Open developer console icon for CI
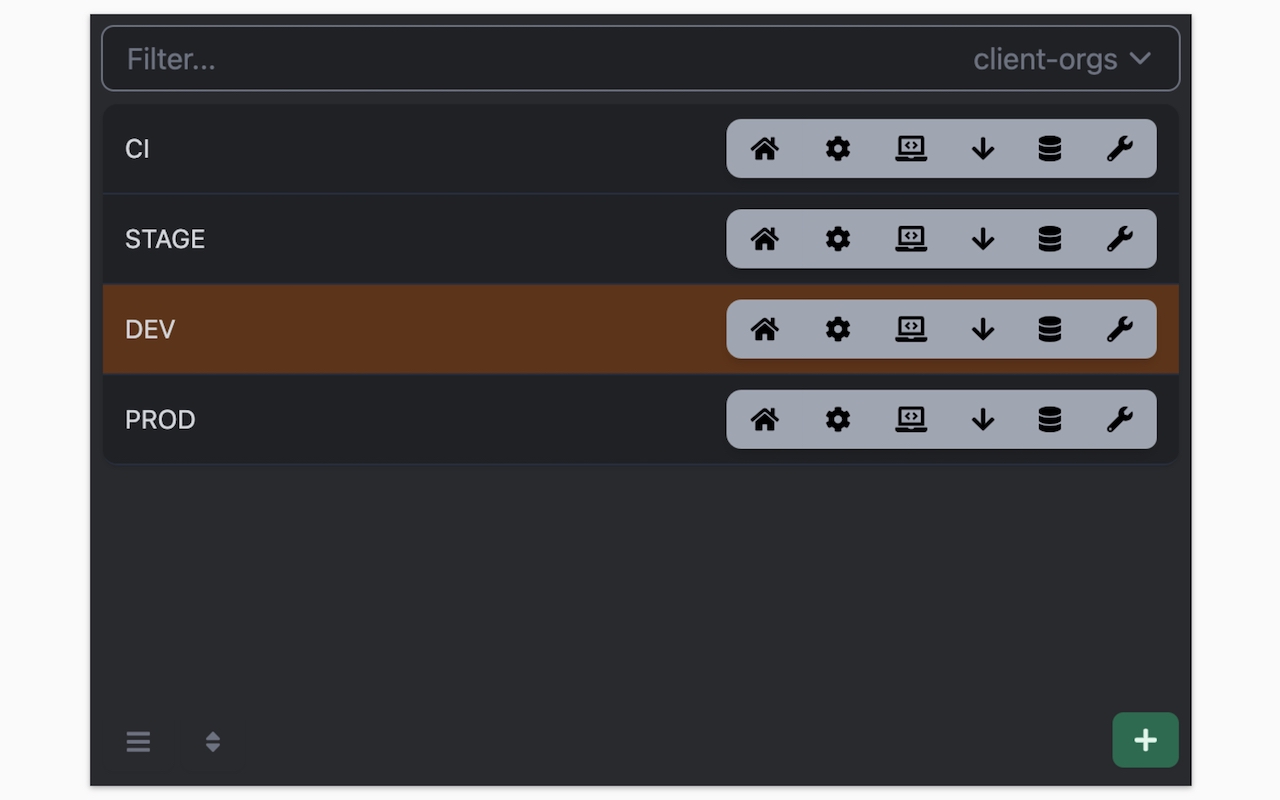The width and height of the screenshot is (1280, 800). [x=910, y=149]
